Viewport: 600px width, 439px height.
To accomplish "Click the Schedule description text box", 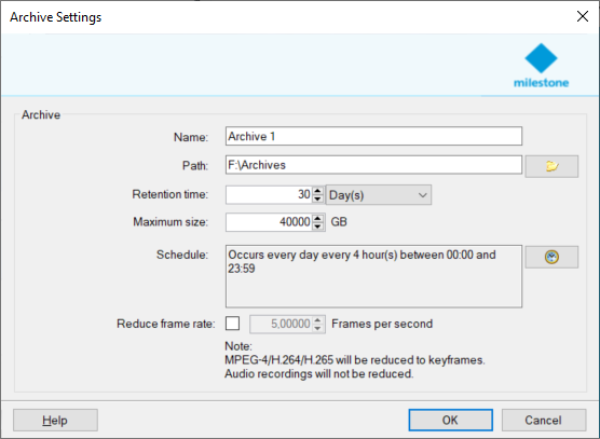I will 373,276.
